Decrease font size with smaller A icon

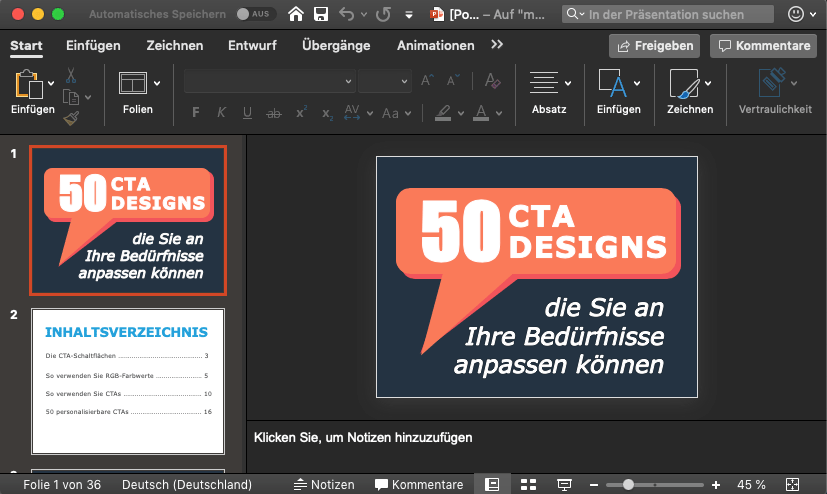[453, 81]
